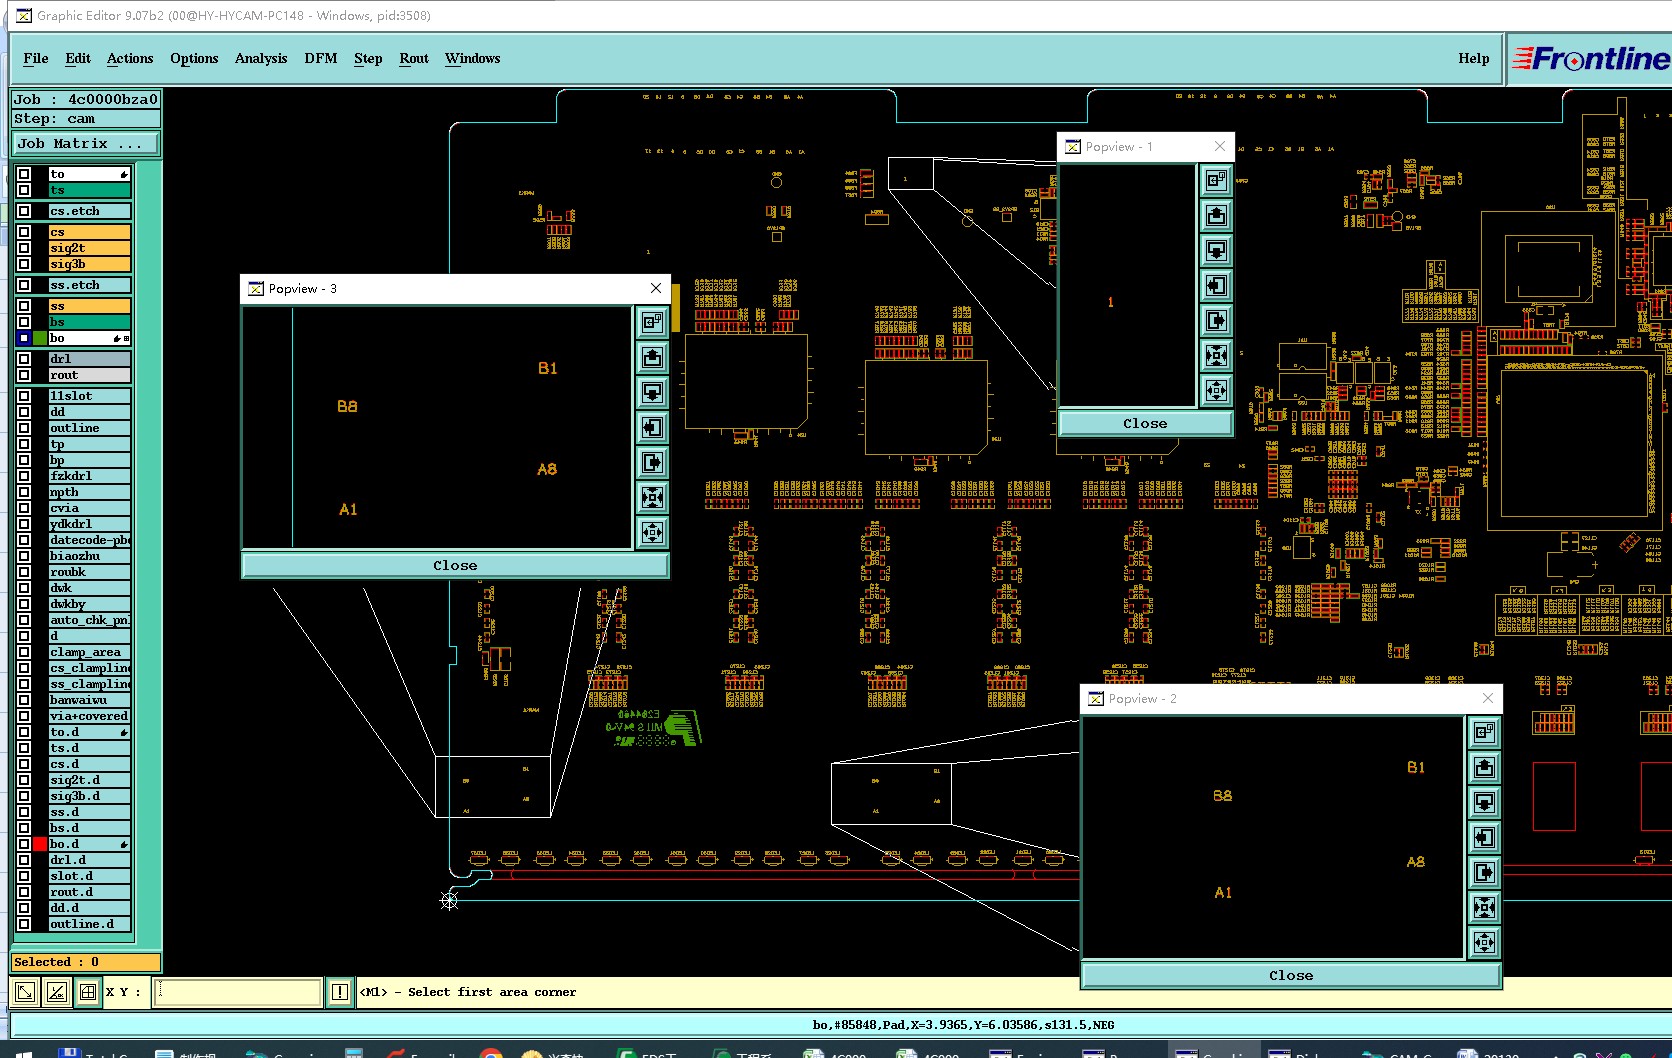Toggle the checkbox for layer 'ss.etch'
This screenshot has width=1672, height=1058.
tap(24, 285)
